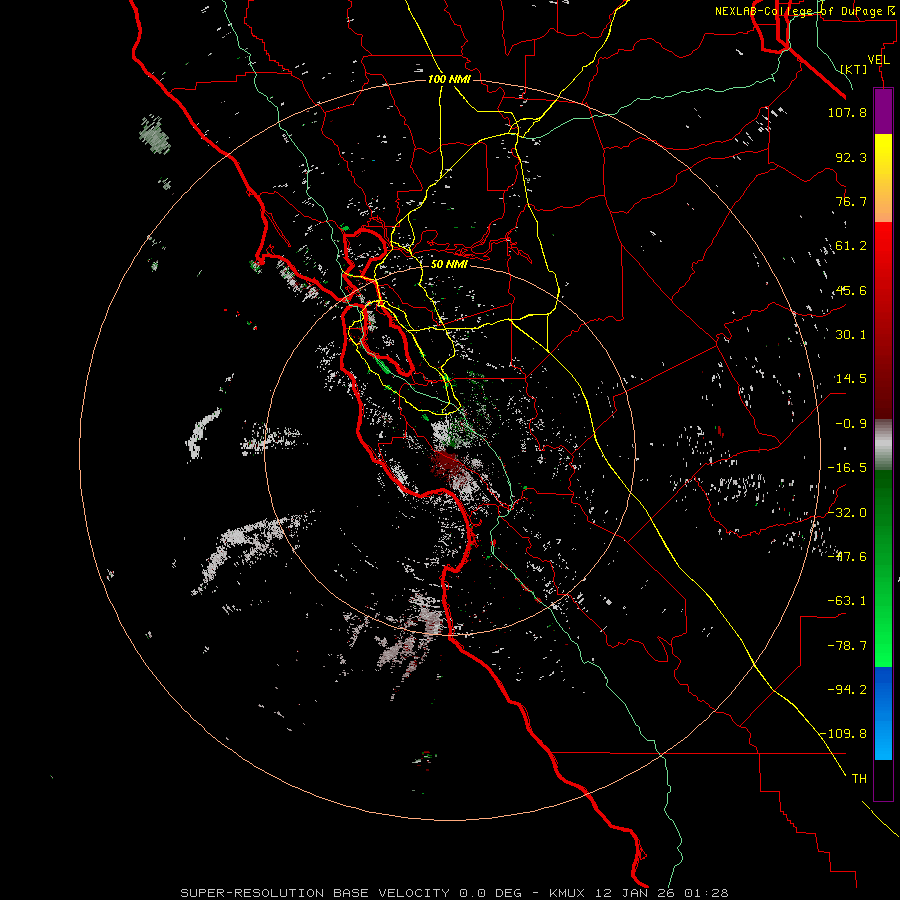This screenshot has height=900, width=900.
Task: Click the -94.2 velocity scale value
Action: (847, 689)
